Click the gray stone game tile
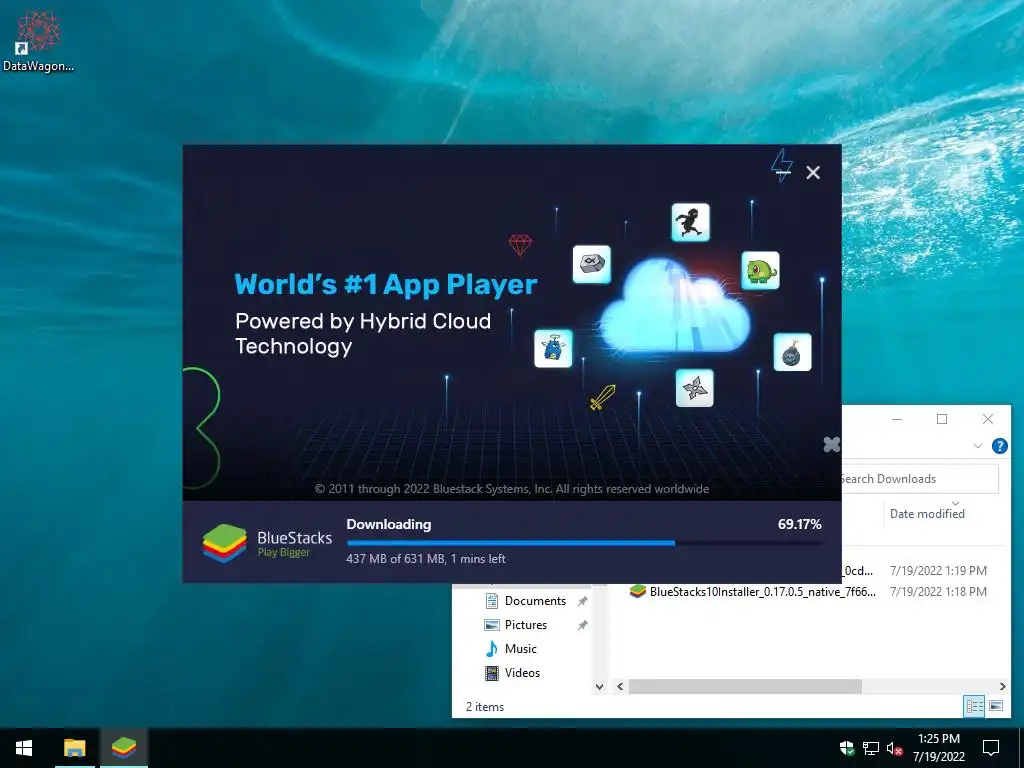The width and height of the screenshot is (1024, 768). pyautogui.click(x=592, y=264)
